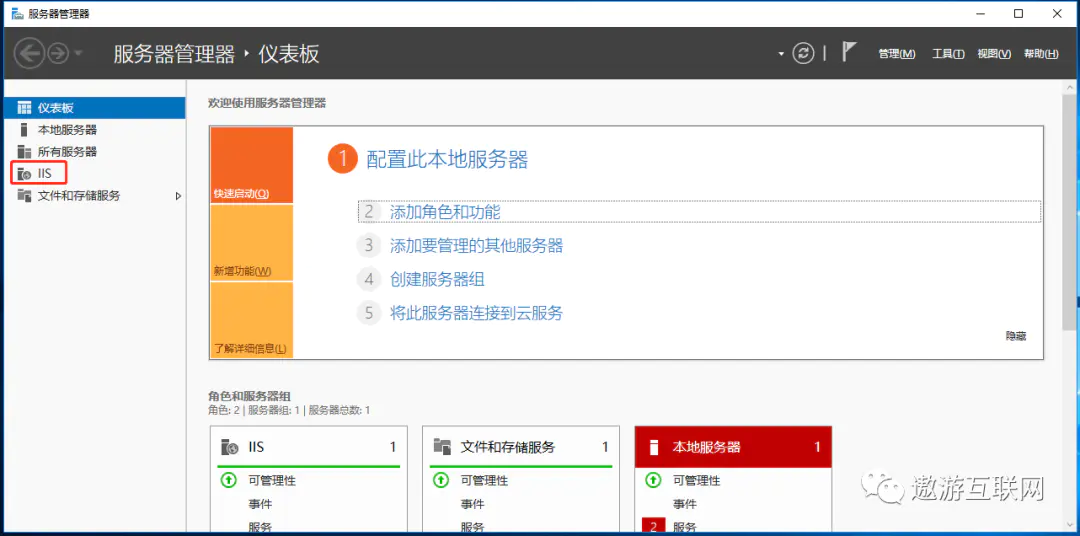Screen dimensions: 1080x536
Task: Open the 工具(T) menu
Action: coord(948,54)
